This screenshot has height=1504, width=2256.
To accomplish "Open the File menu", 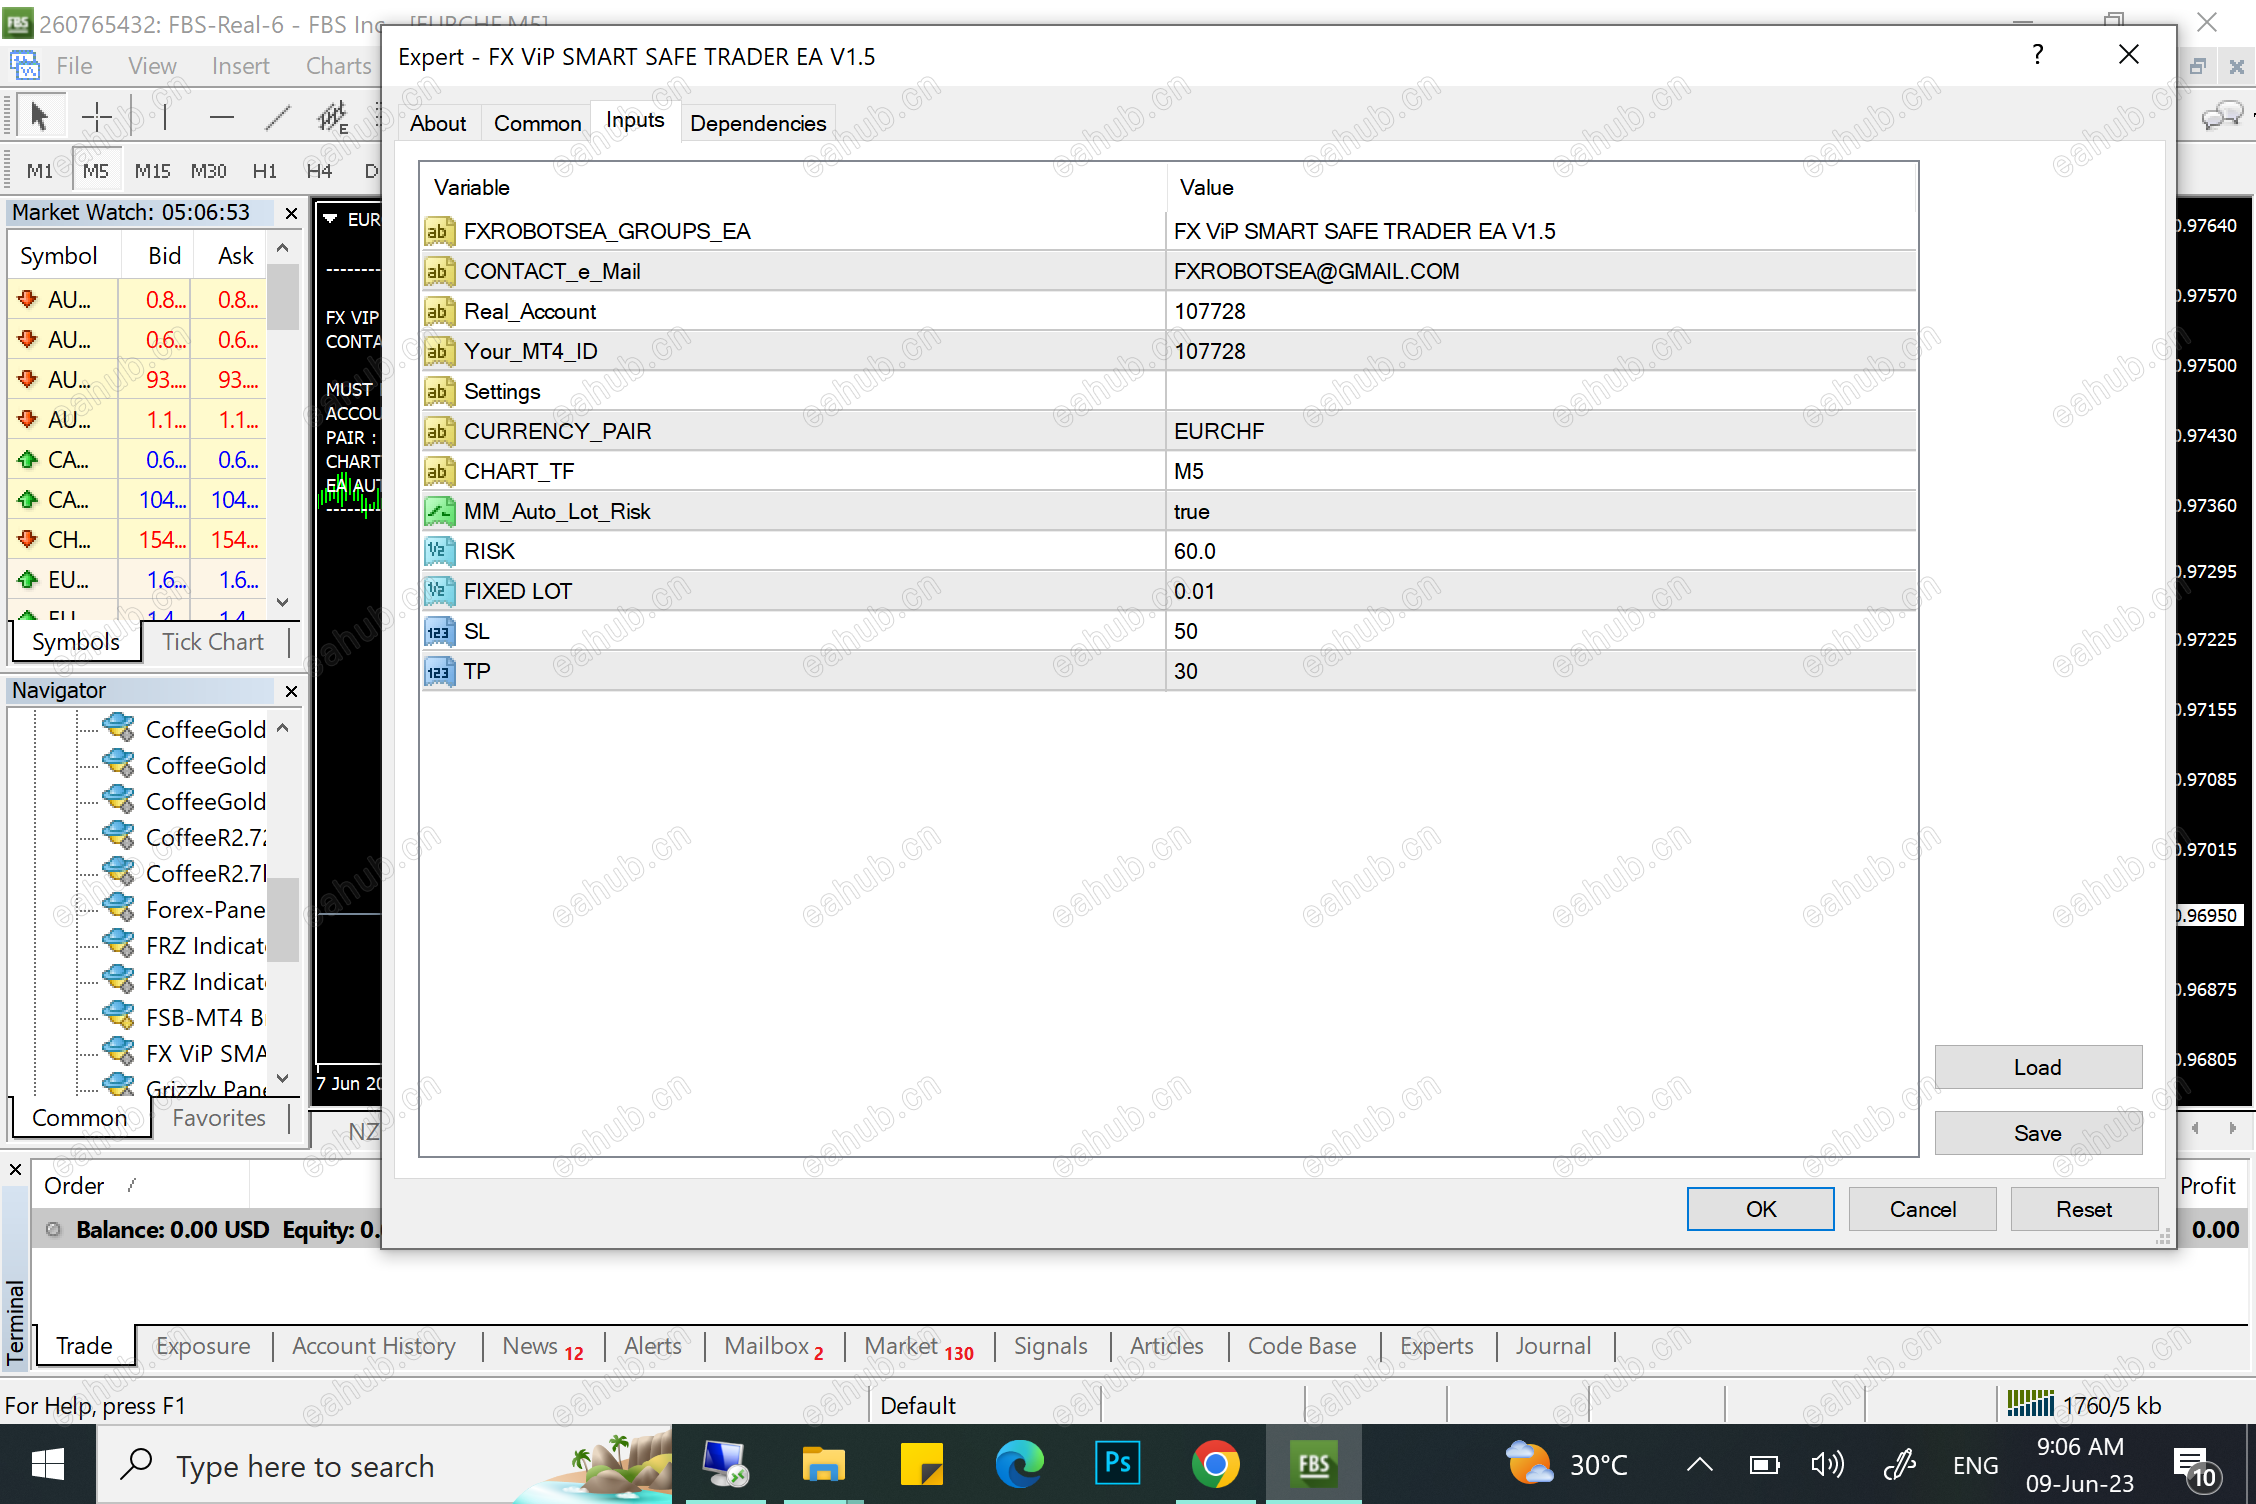I will pyautogui.click(x=74, y=66).
